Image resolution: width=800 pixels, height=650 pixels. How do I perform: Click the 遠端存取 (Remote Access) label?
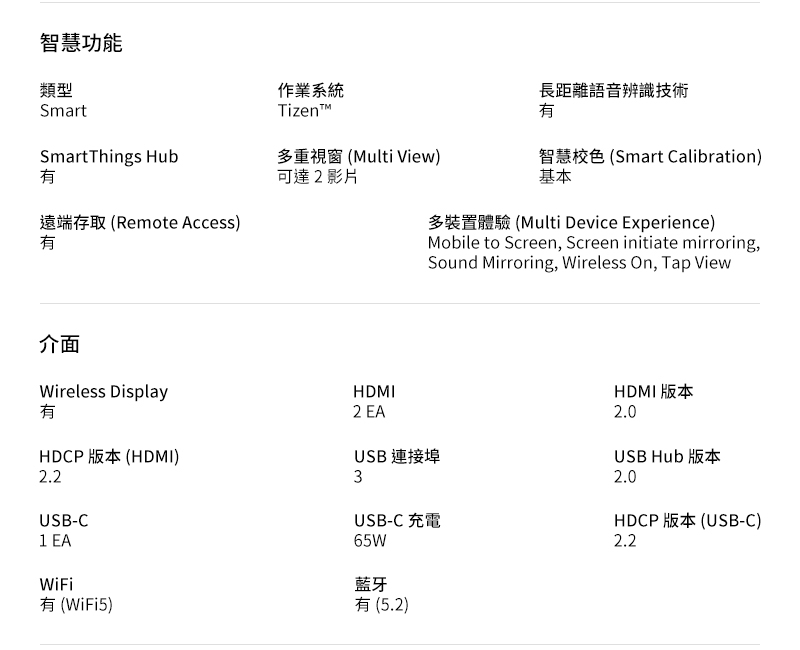pyautogui.click(x=140, y=223)
